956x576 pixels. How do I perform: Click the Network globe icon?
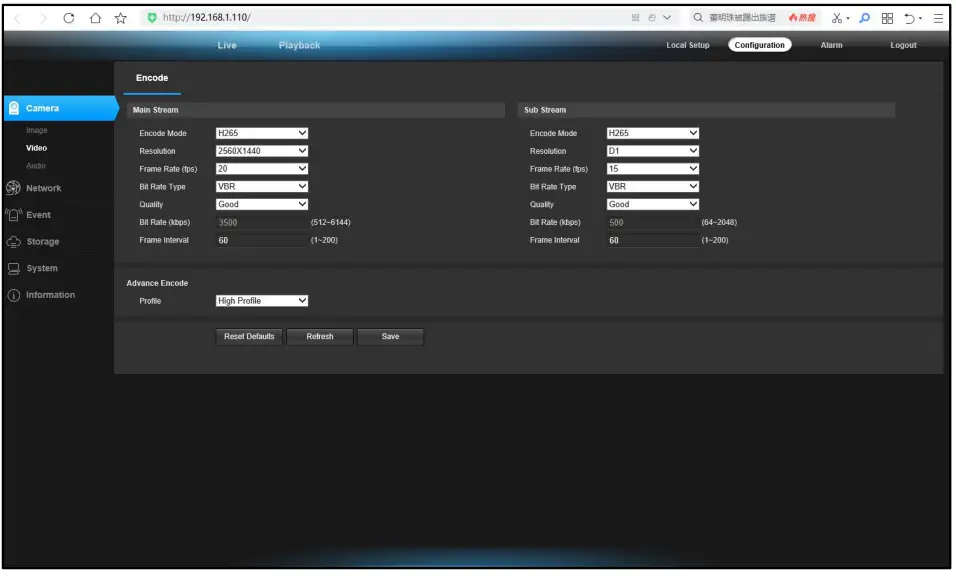point(13,188)
